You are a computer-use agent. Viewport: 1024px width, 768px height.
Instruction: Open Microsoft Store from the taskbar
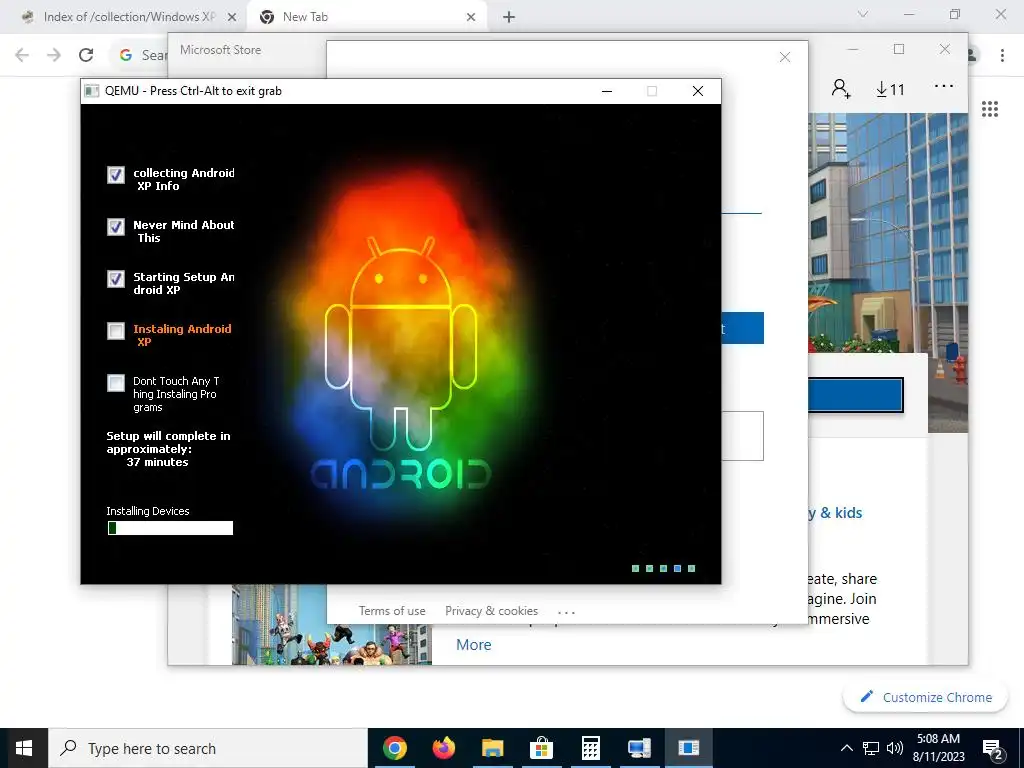(541, 748)
